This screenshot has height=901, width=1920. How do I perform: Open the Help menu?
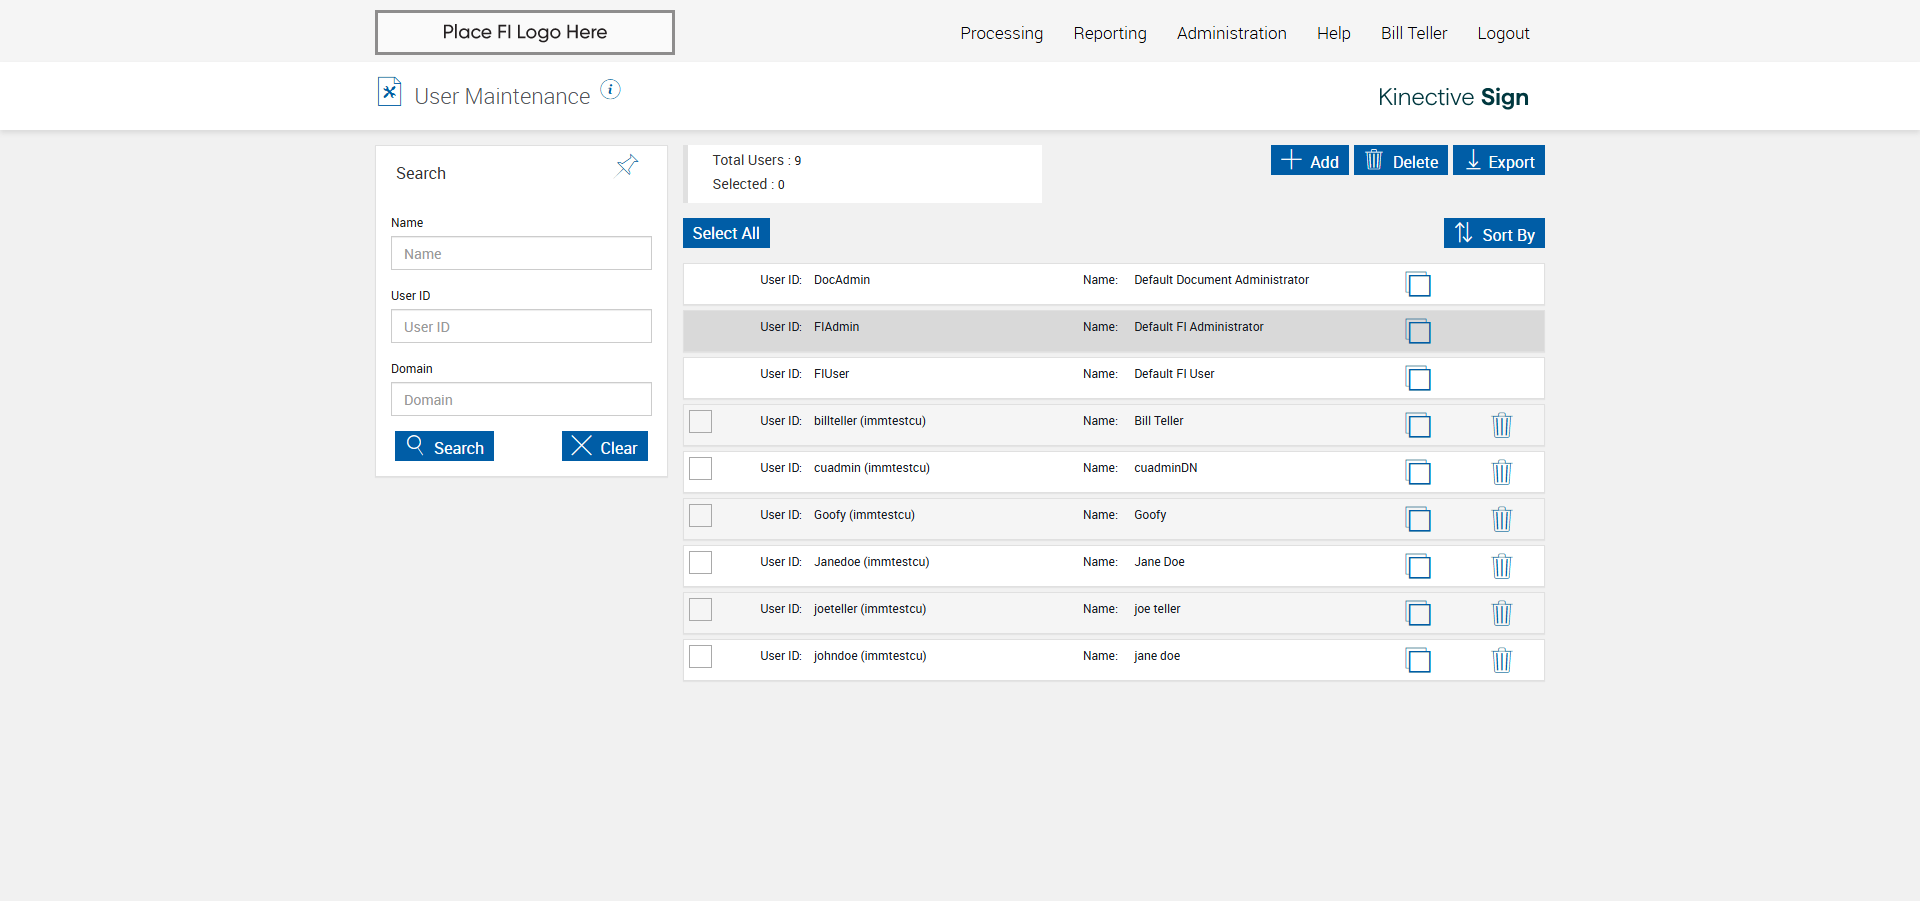tap(1334, 33)
